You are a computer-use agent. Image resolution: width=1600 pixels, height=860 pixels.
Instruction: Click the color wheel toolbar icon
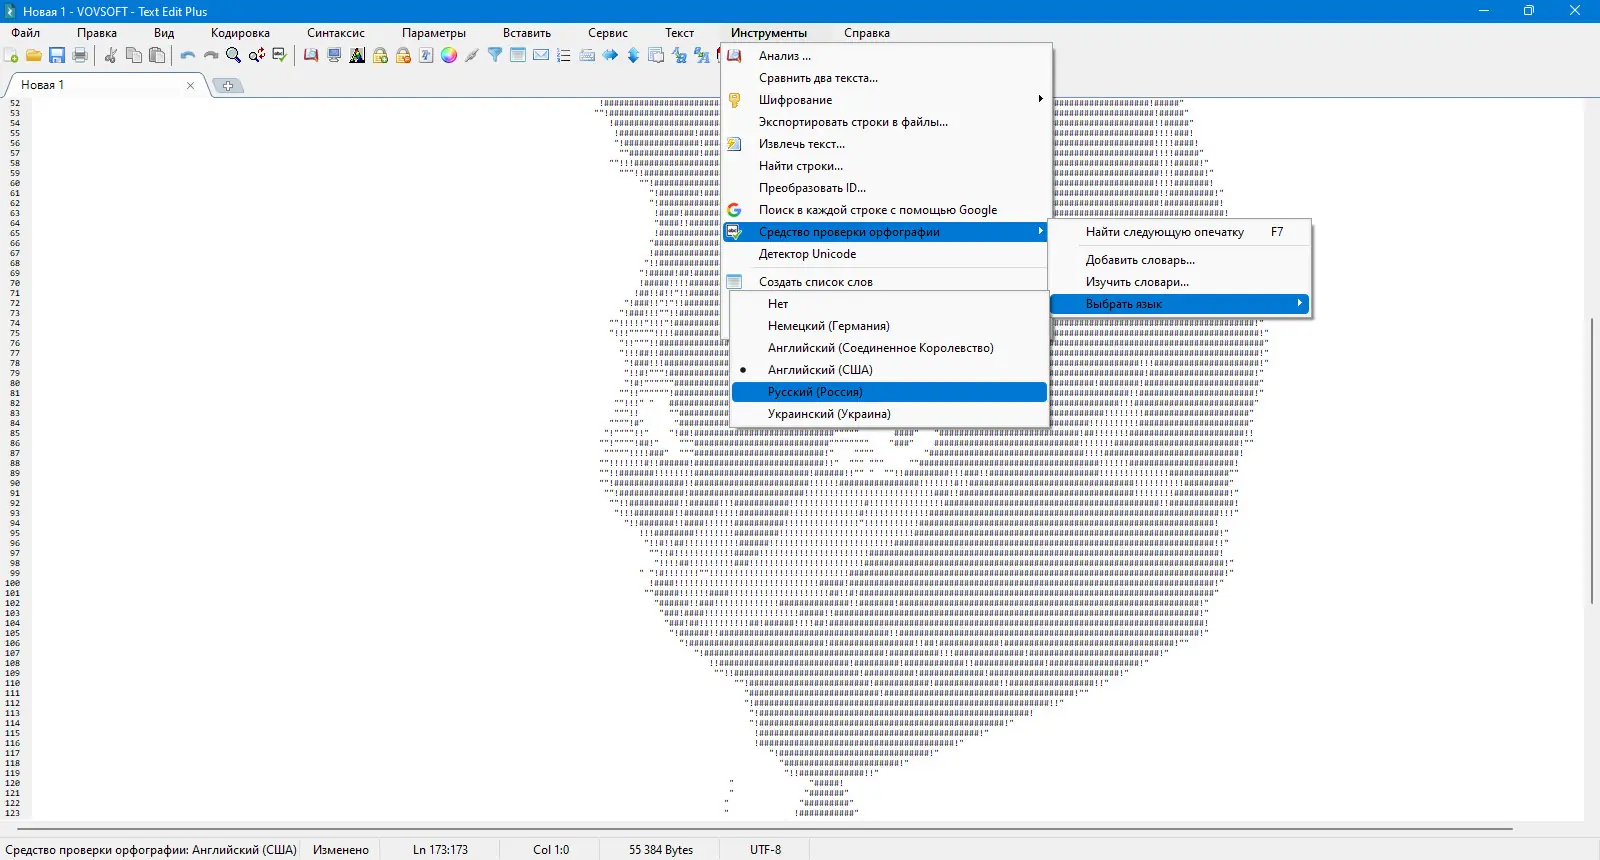tap(449, 55)
